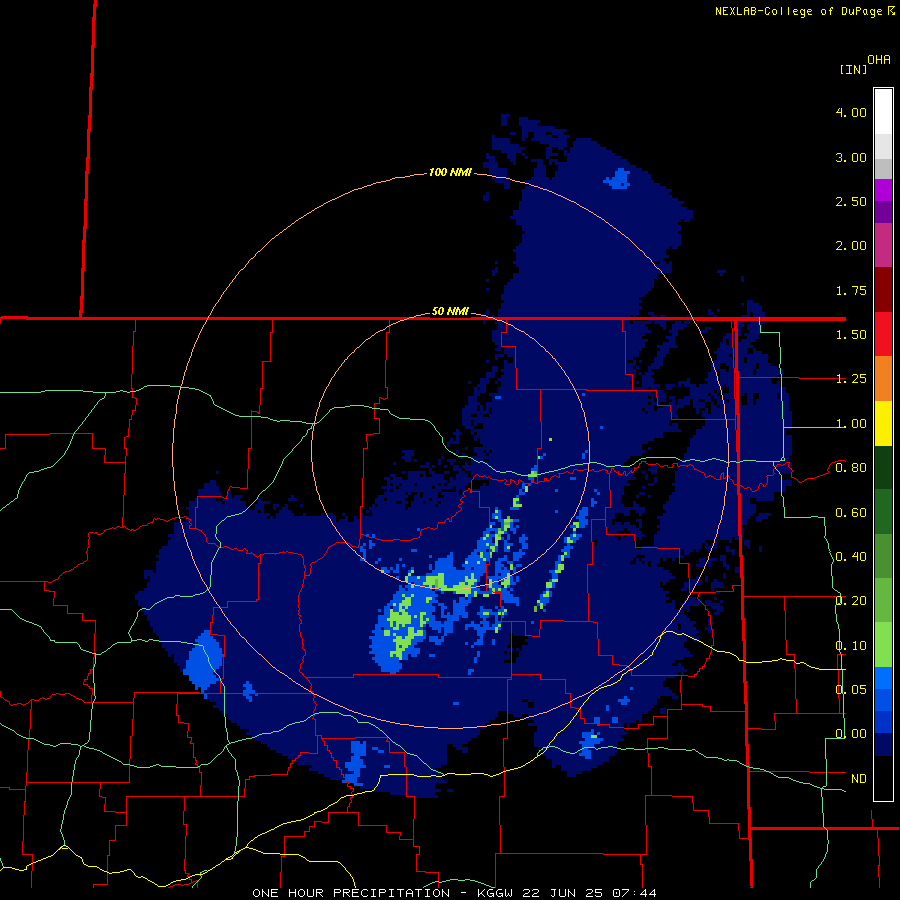Click the 0.40 legend value
Screen dimensions: 900x900
[851, 557]
